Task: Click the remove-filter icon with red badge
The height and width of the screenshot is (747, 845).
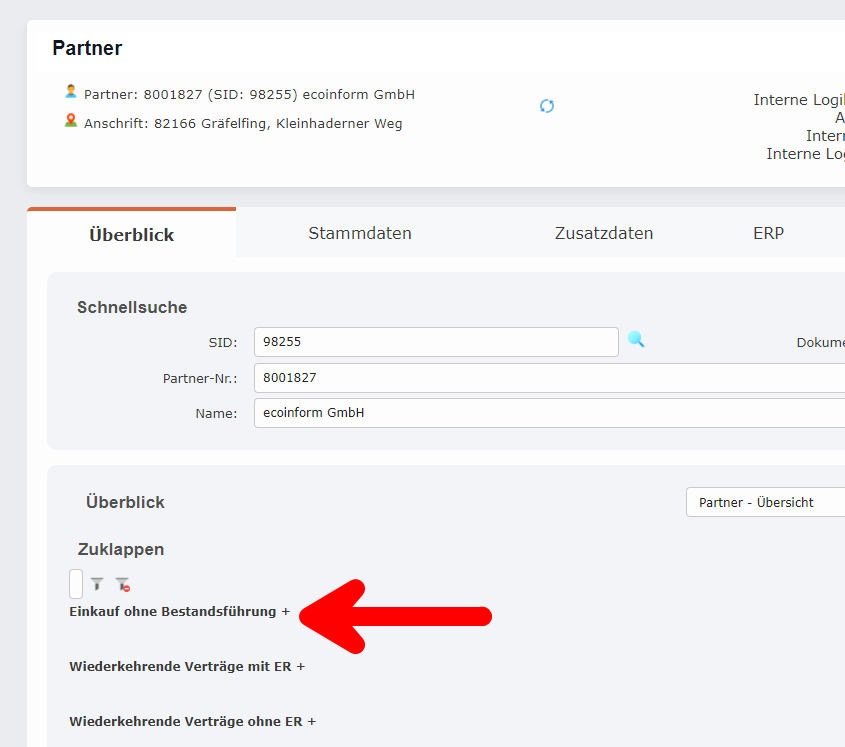Action: pyautogui.click(x=121, y=584)
